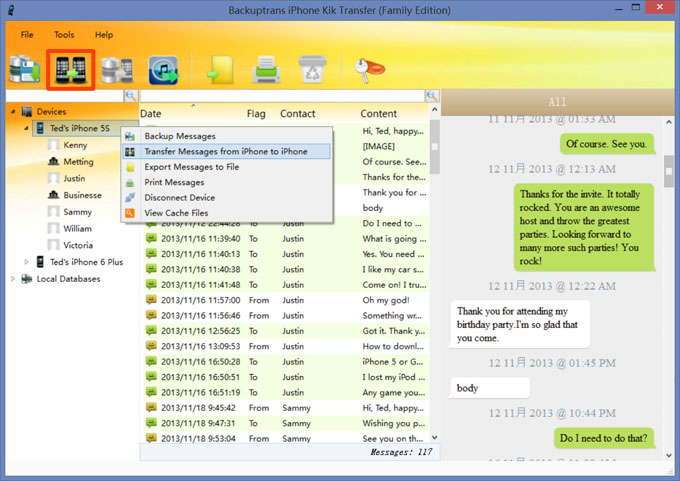The height and width of the screenshot is (481, 680).
Task: Click the green Print toolbar icon
Action: click(266, 69)
